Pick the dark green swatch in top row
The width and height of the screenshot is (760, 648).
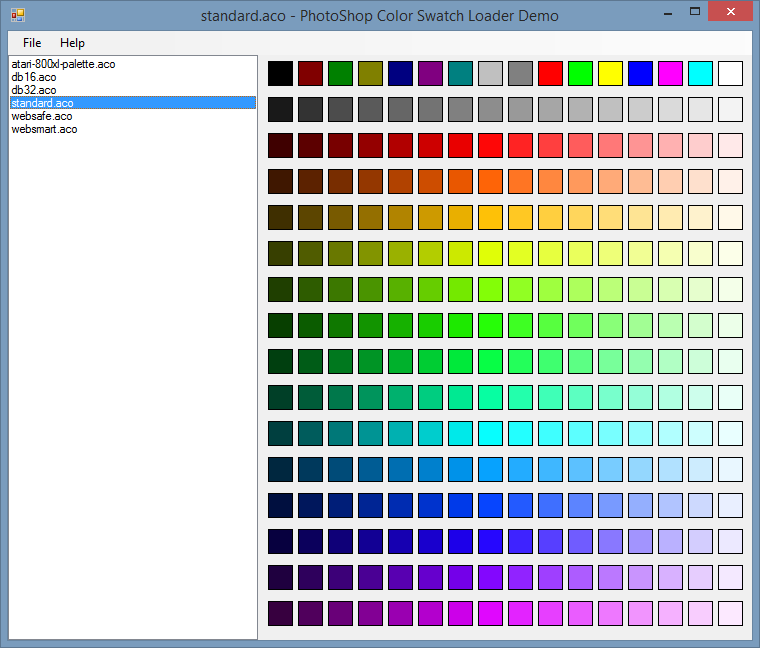(x=340, y=73)
